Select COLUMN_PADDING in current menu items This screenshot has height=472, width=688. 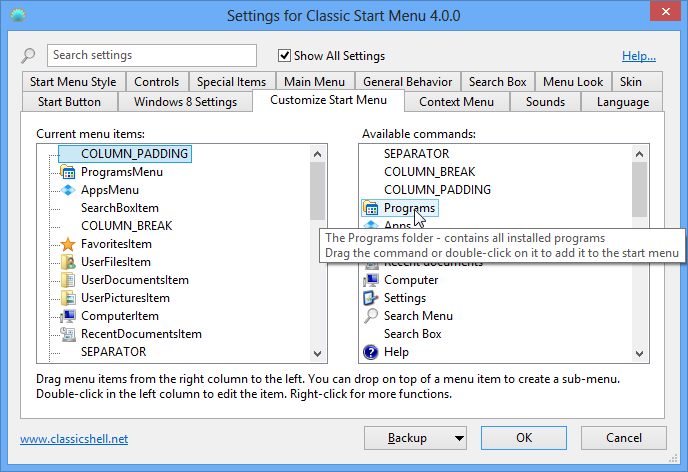click(x=134, y=154)
